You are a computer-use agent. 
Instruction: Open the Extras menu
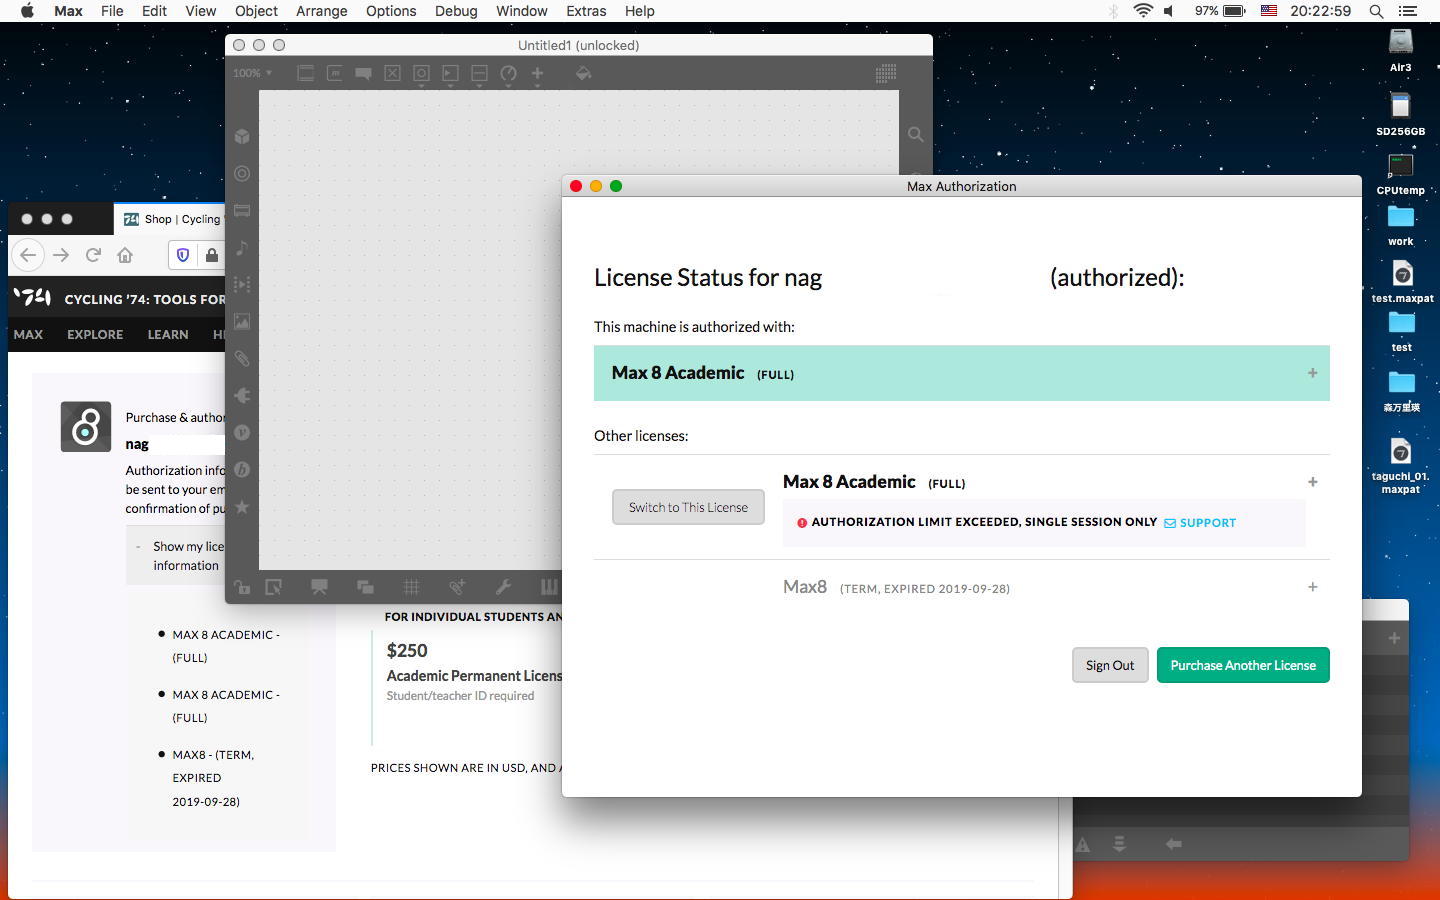(586, 11)
